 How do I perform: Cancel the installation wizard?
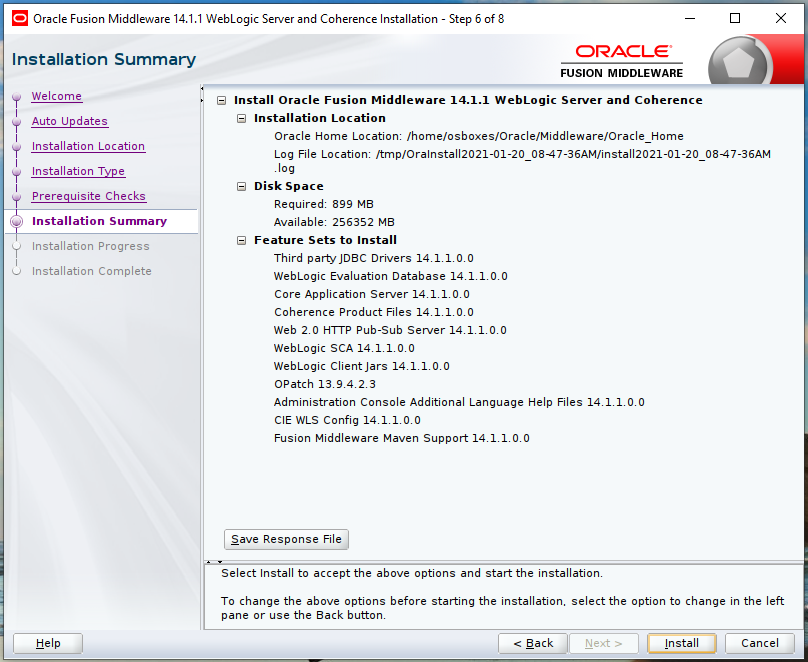coord(760,643)
